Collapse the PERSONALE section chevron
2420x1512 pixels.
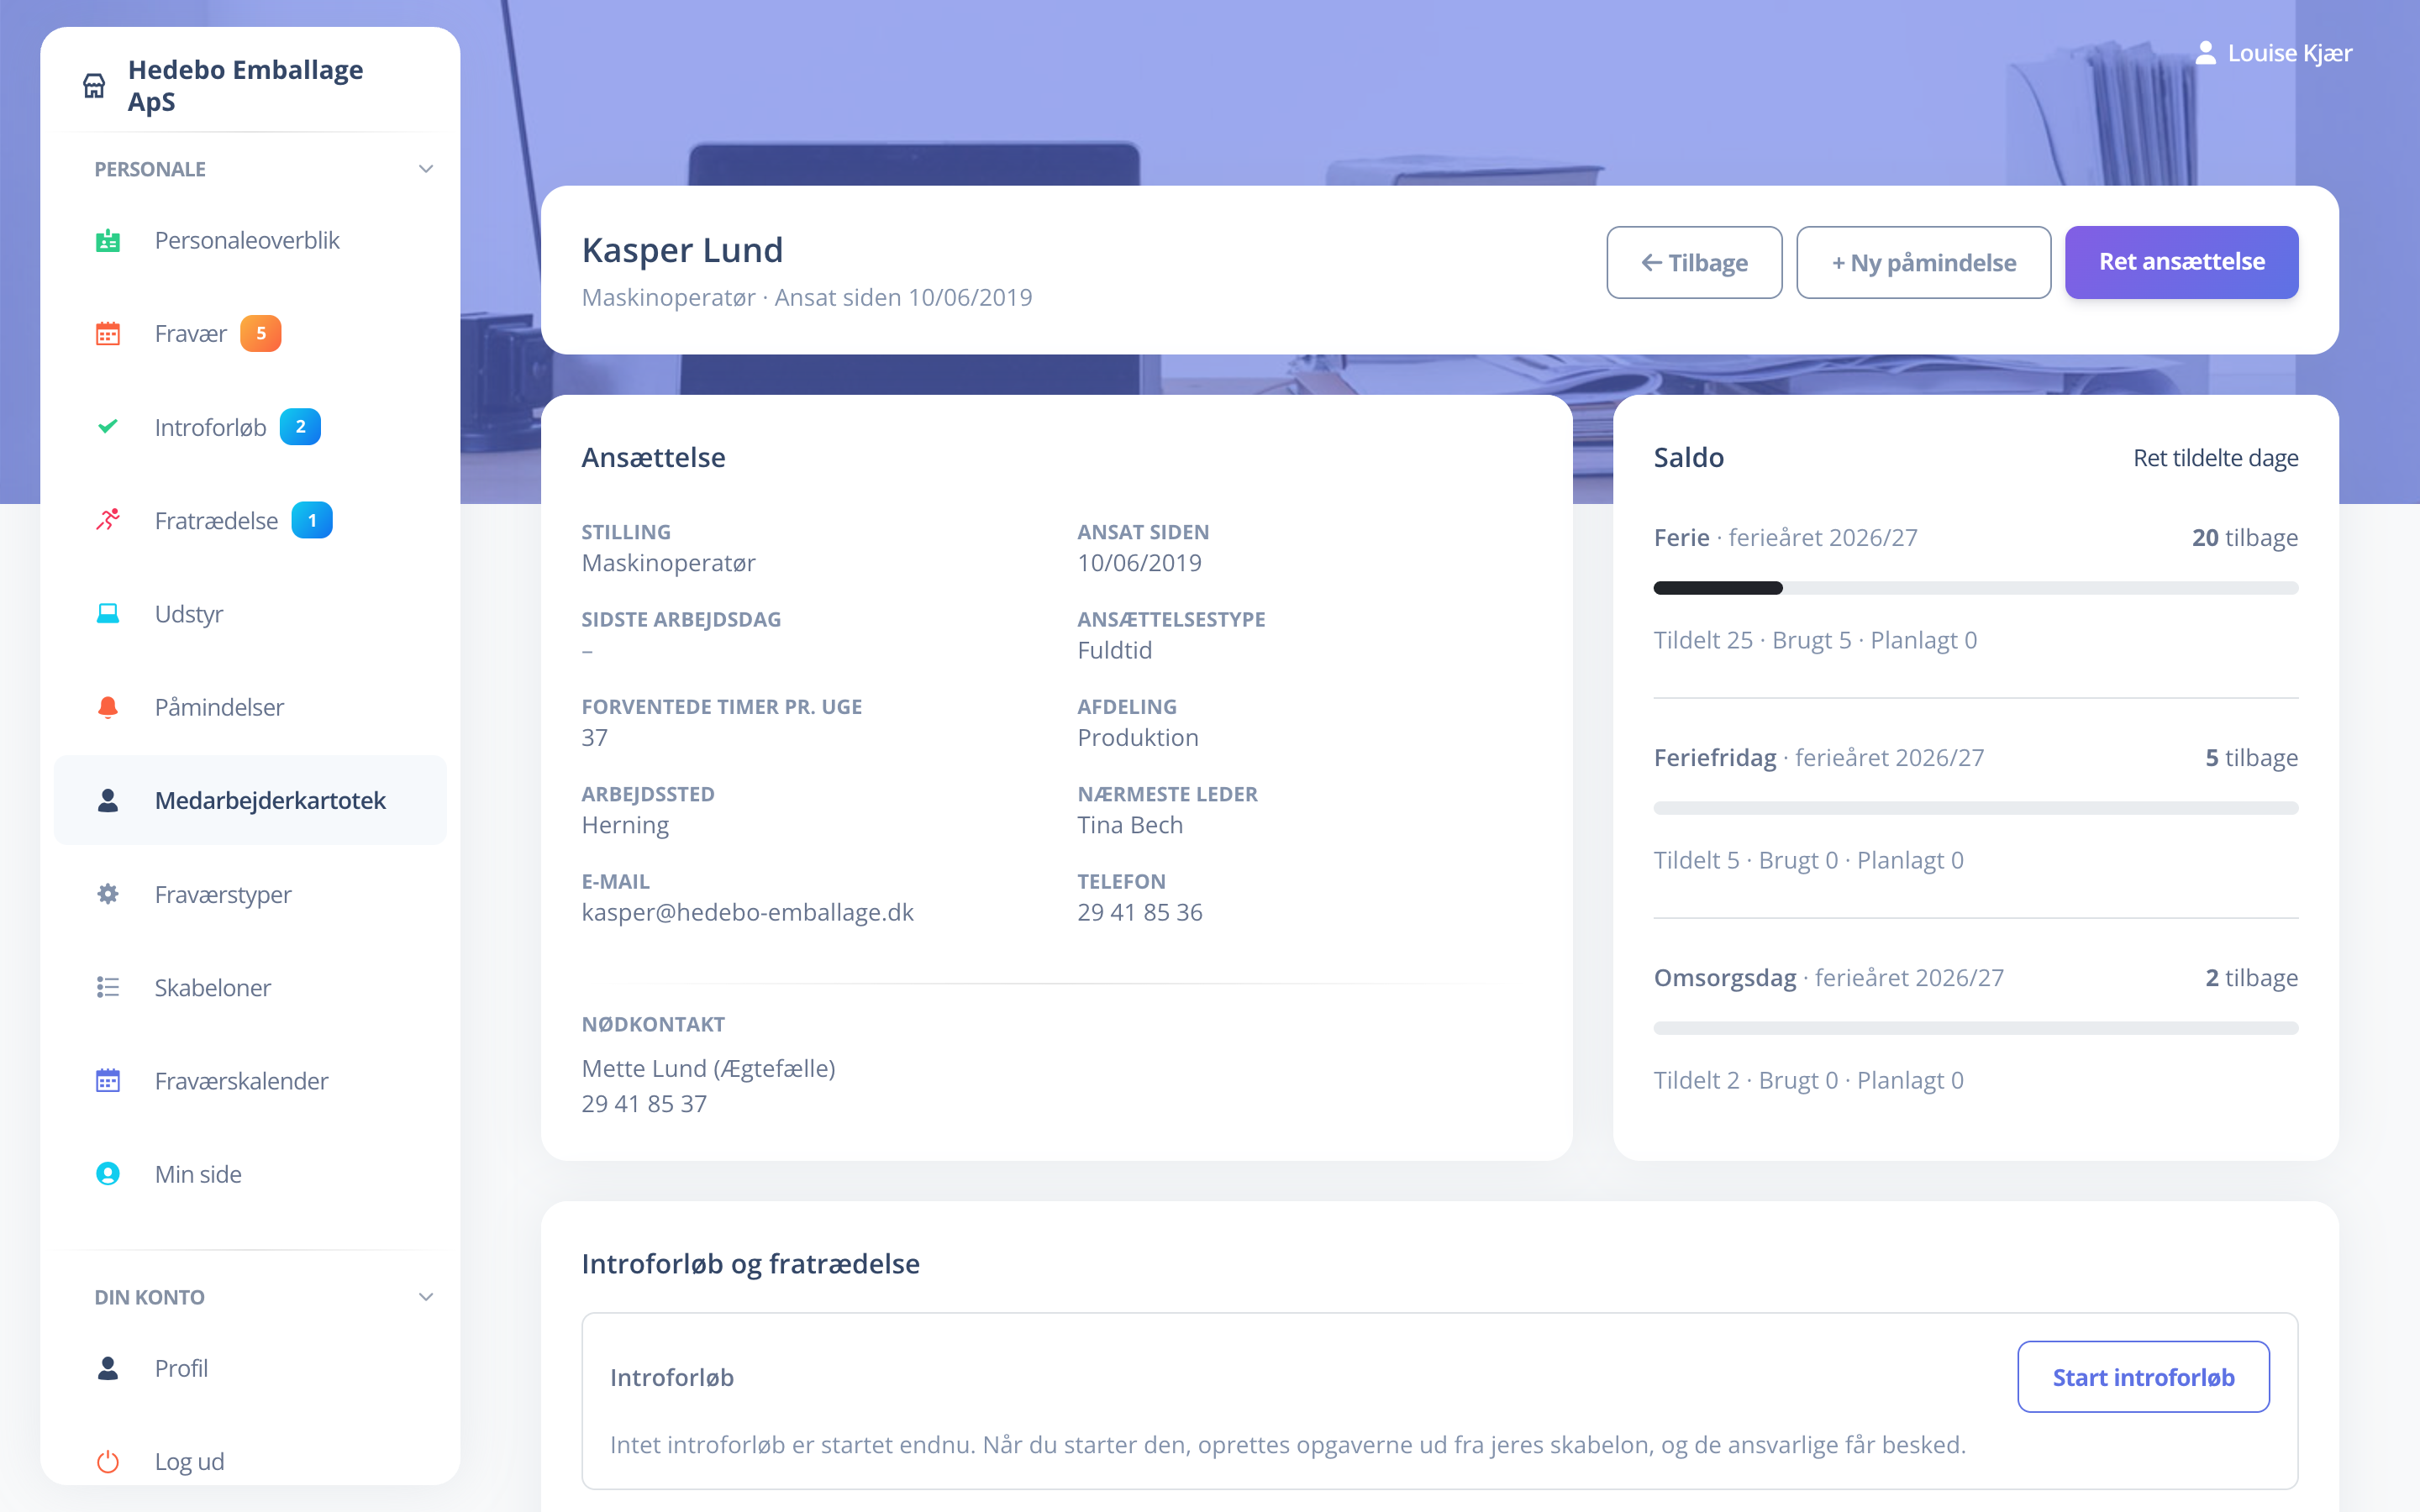tap(426, 169)
